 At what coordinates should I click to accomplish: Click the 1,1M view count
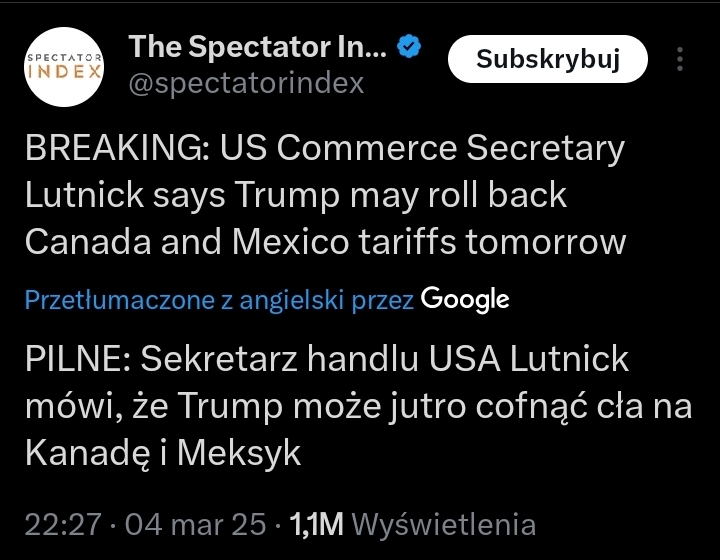pos(316,523)
